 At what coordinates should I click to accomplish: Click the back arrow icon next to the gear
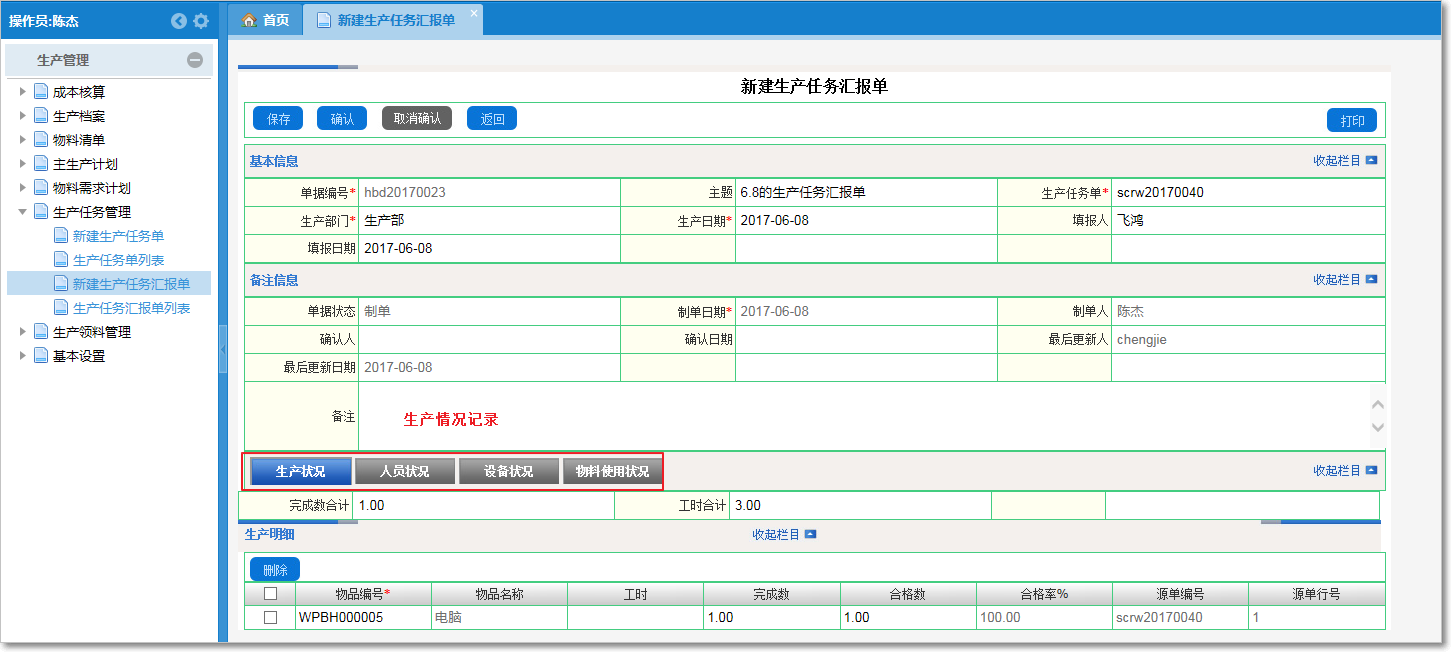pos(179,20)
